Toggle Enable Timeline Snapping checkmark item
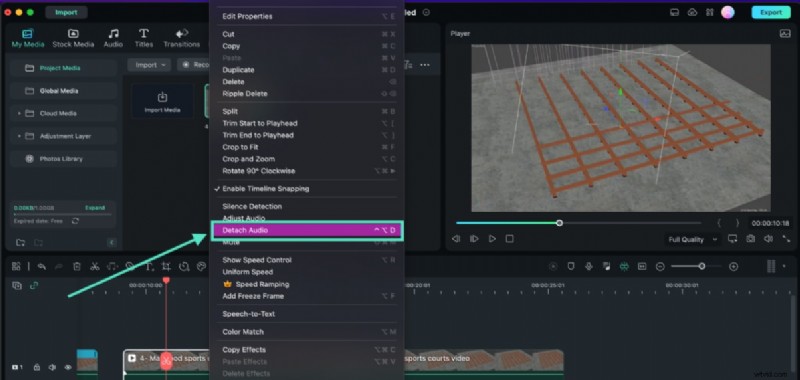Screen dimensions: 800x380 [x=307, y=189]
